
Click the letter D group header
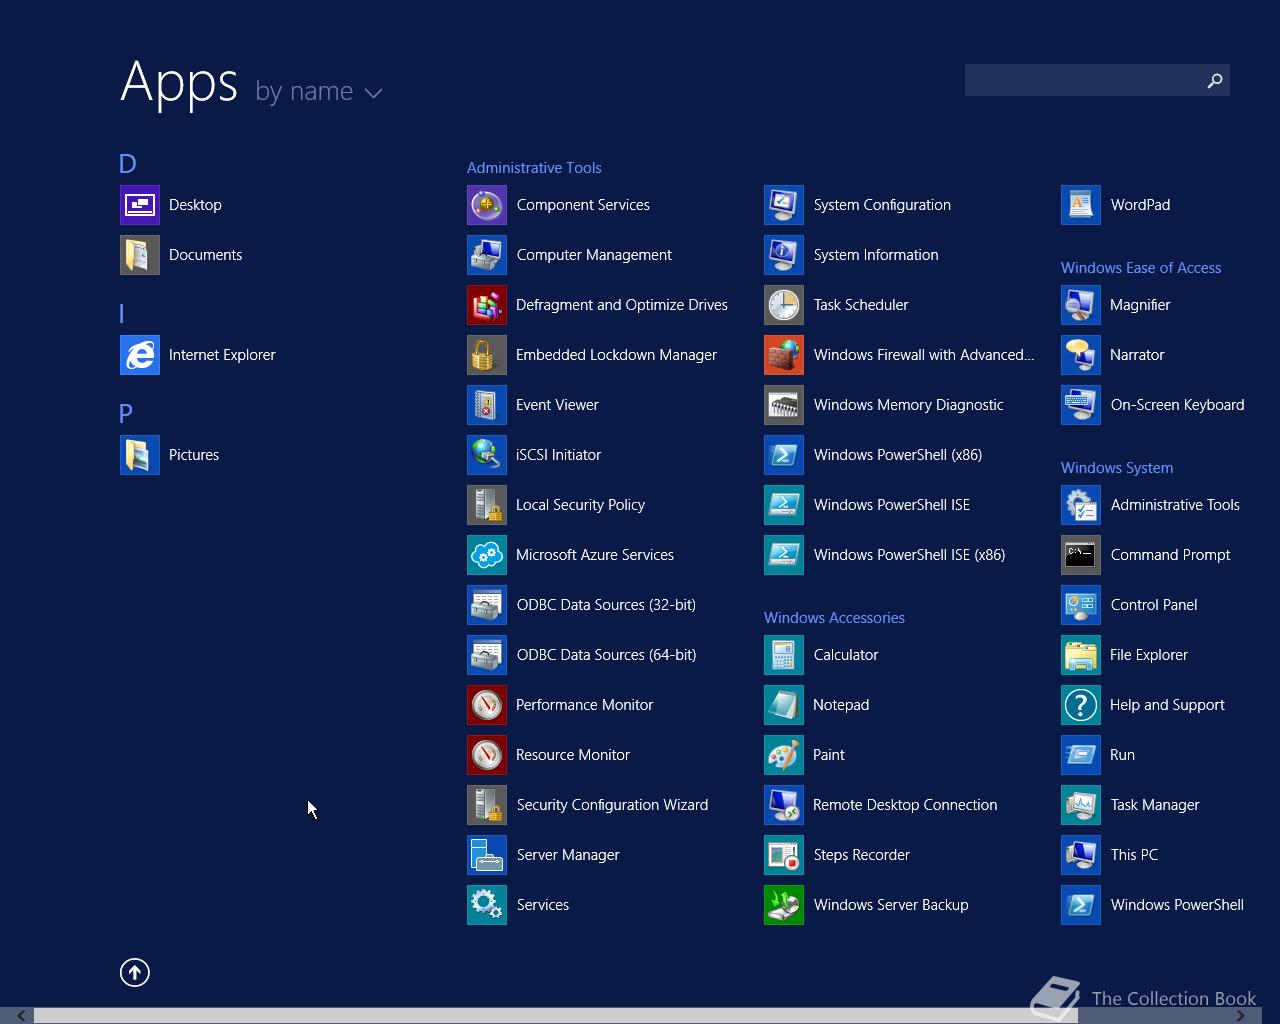pos(127,163)
